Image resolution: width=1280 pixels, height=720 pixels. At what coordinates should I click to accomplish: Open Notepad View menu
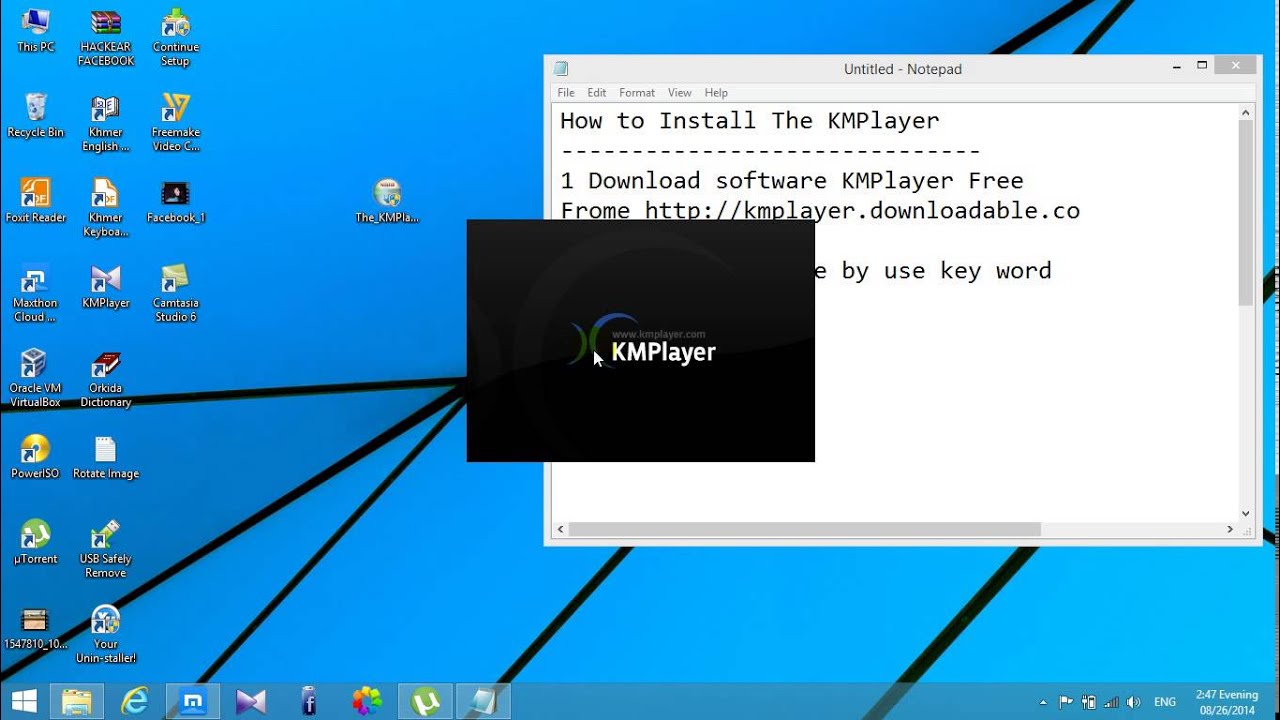point(680,92)
